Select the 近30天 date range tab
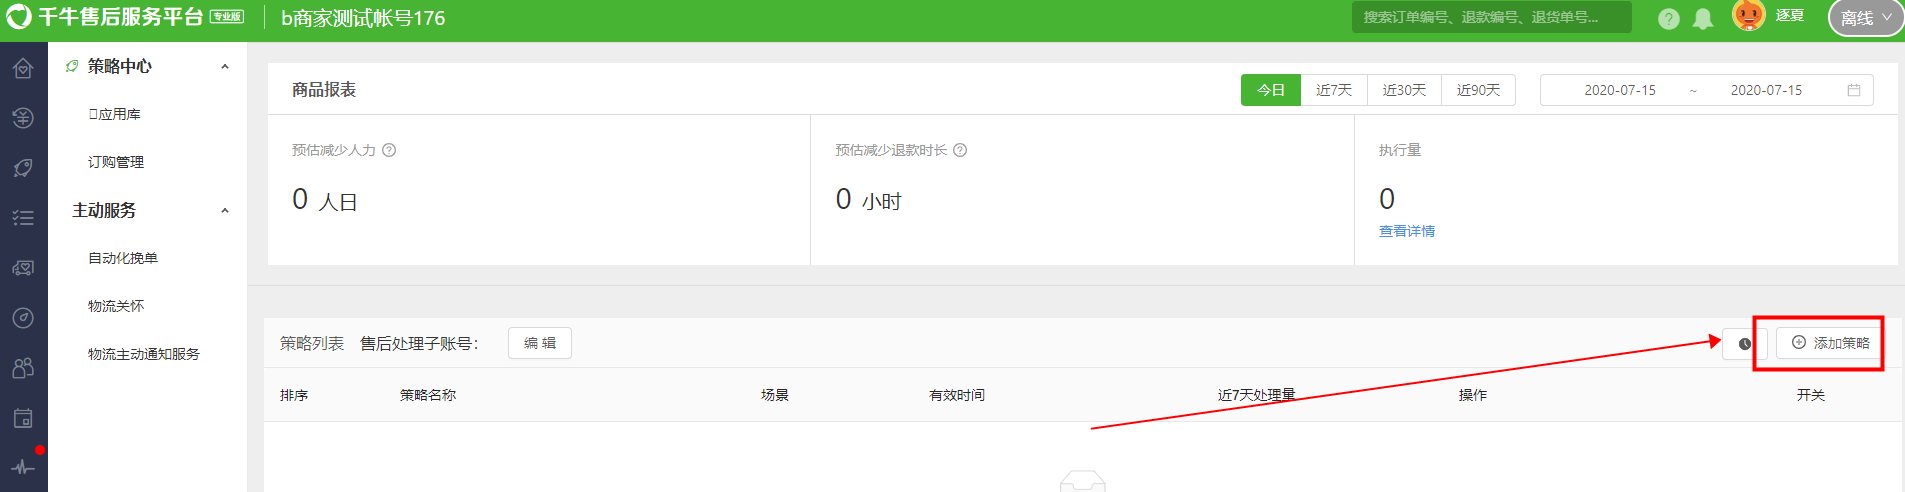Screen dimensions: 1905x492 pyautogui.click(x=1404, y=90)
